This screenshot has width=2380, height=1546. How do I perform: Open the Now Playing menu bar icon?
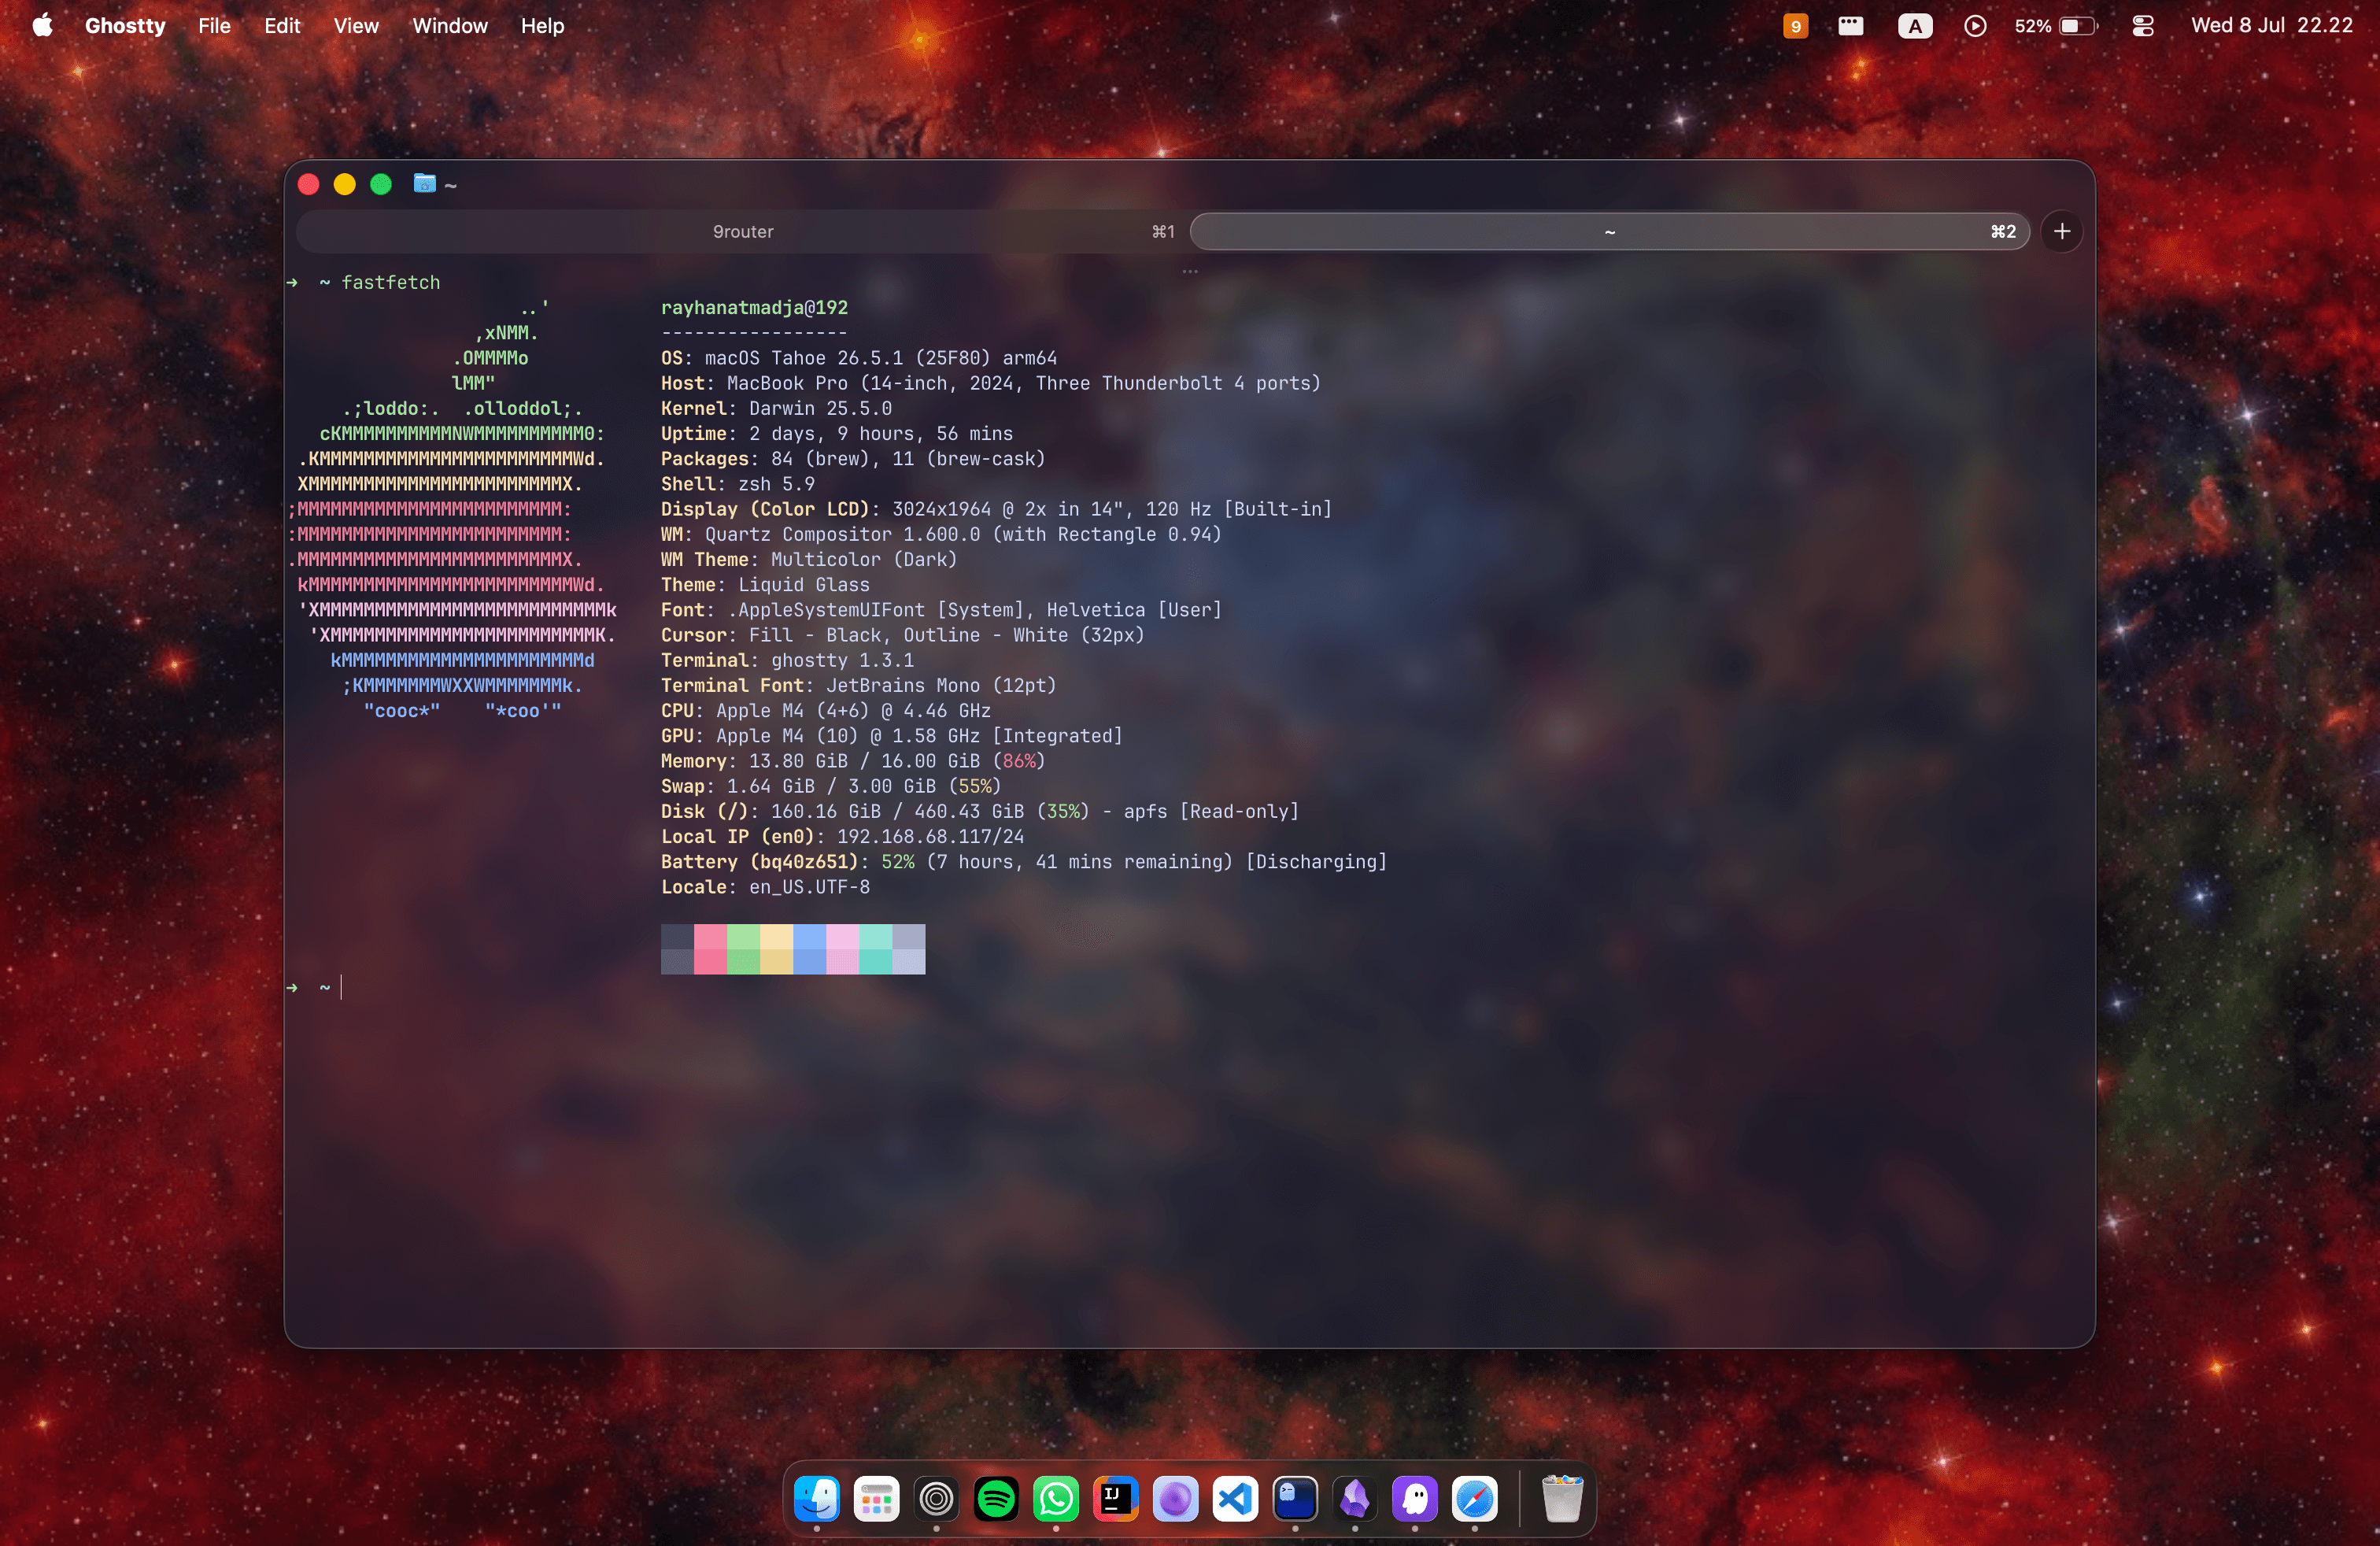(1975, 26)
